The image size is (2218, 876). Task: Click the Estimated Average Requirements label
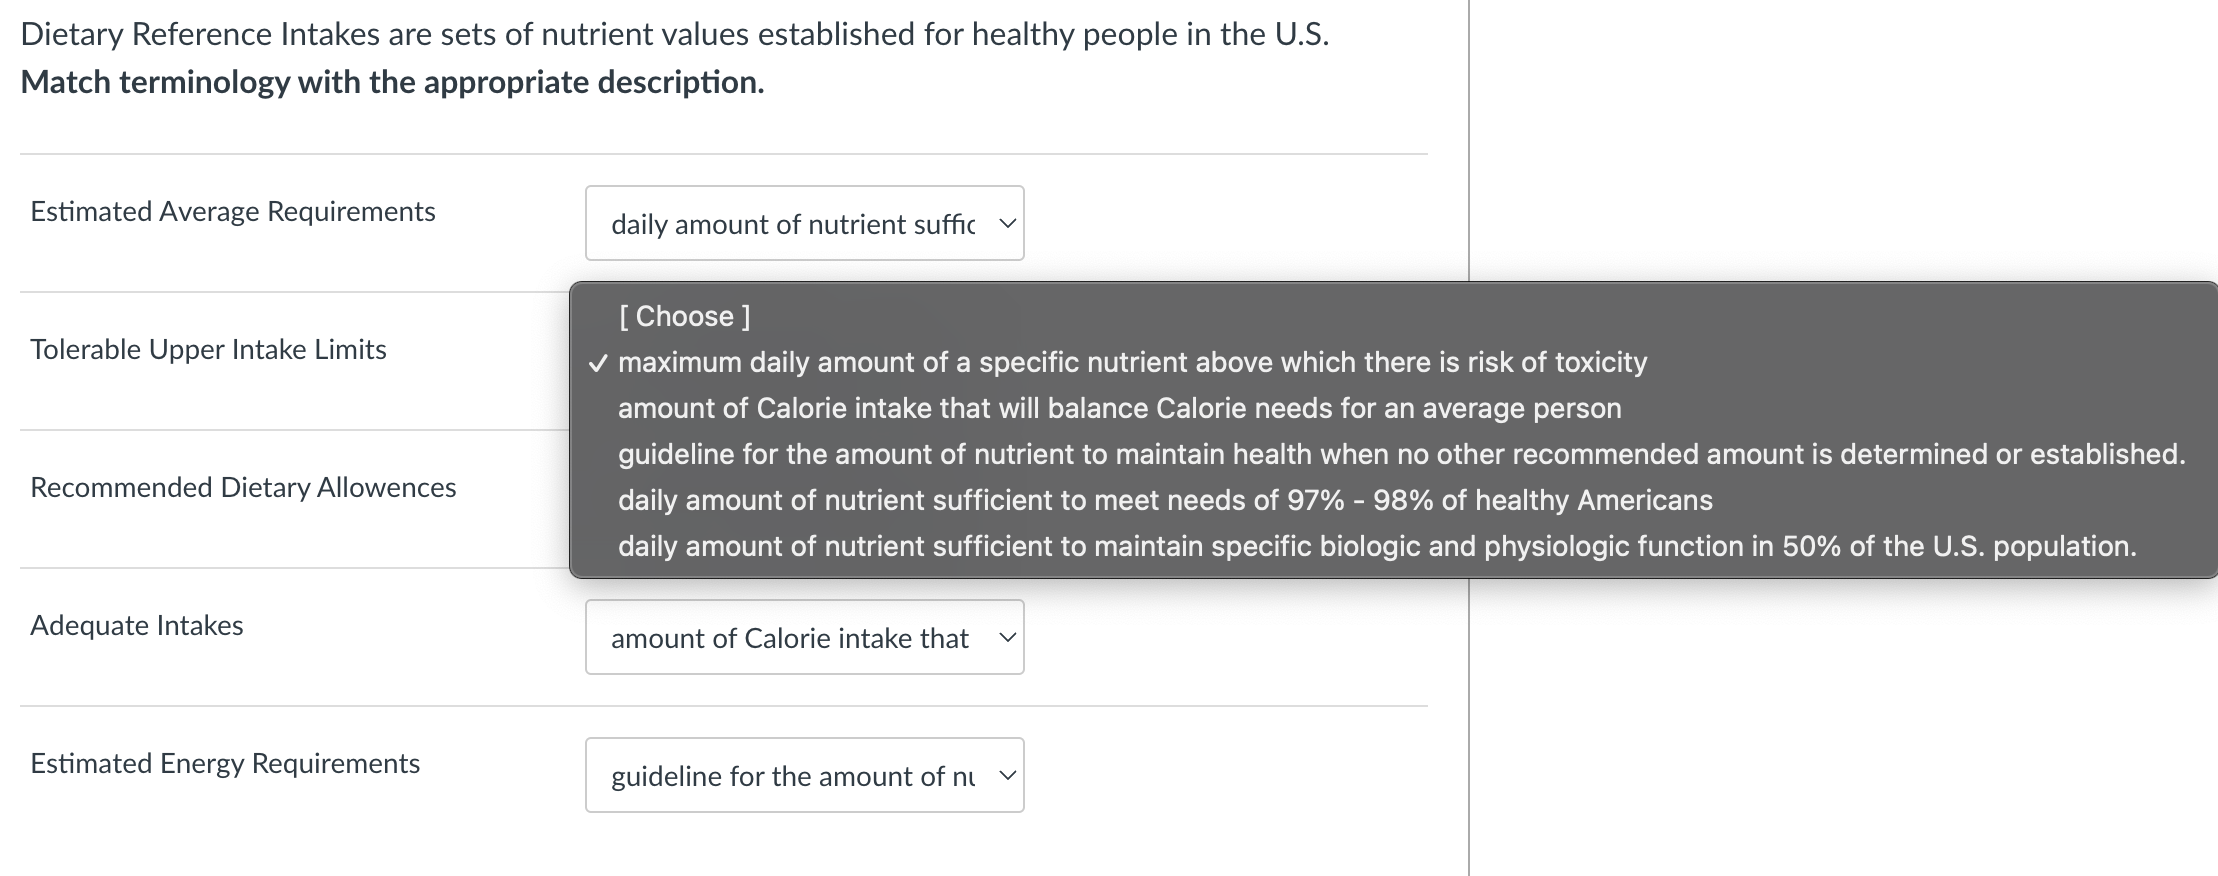[x=233, y=211]
